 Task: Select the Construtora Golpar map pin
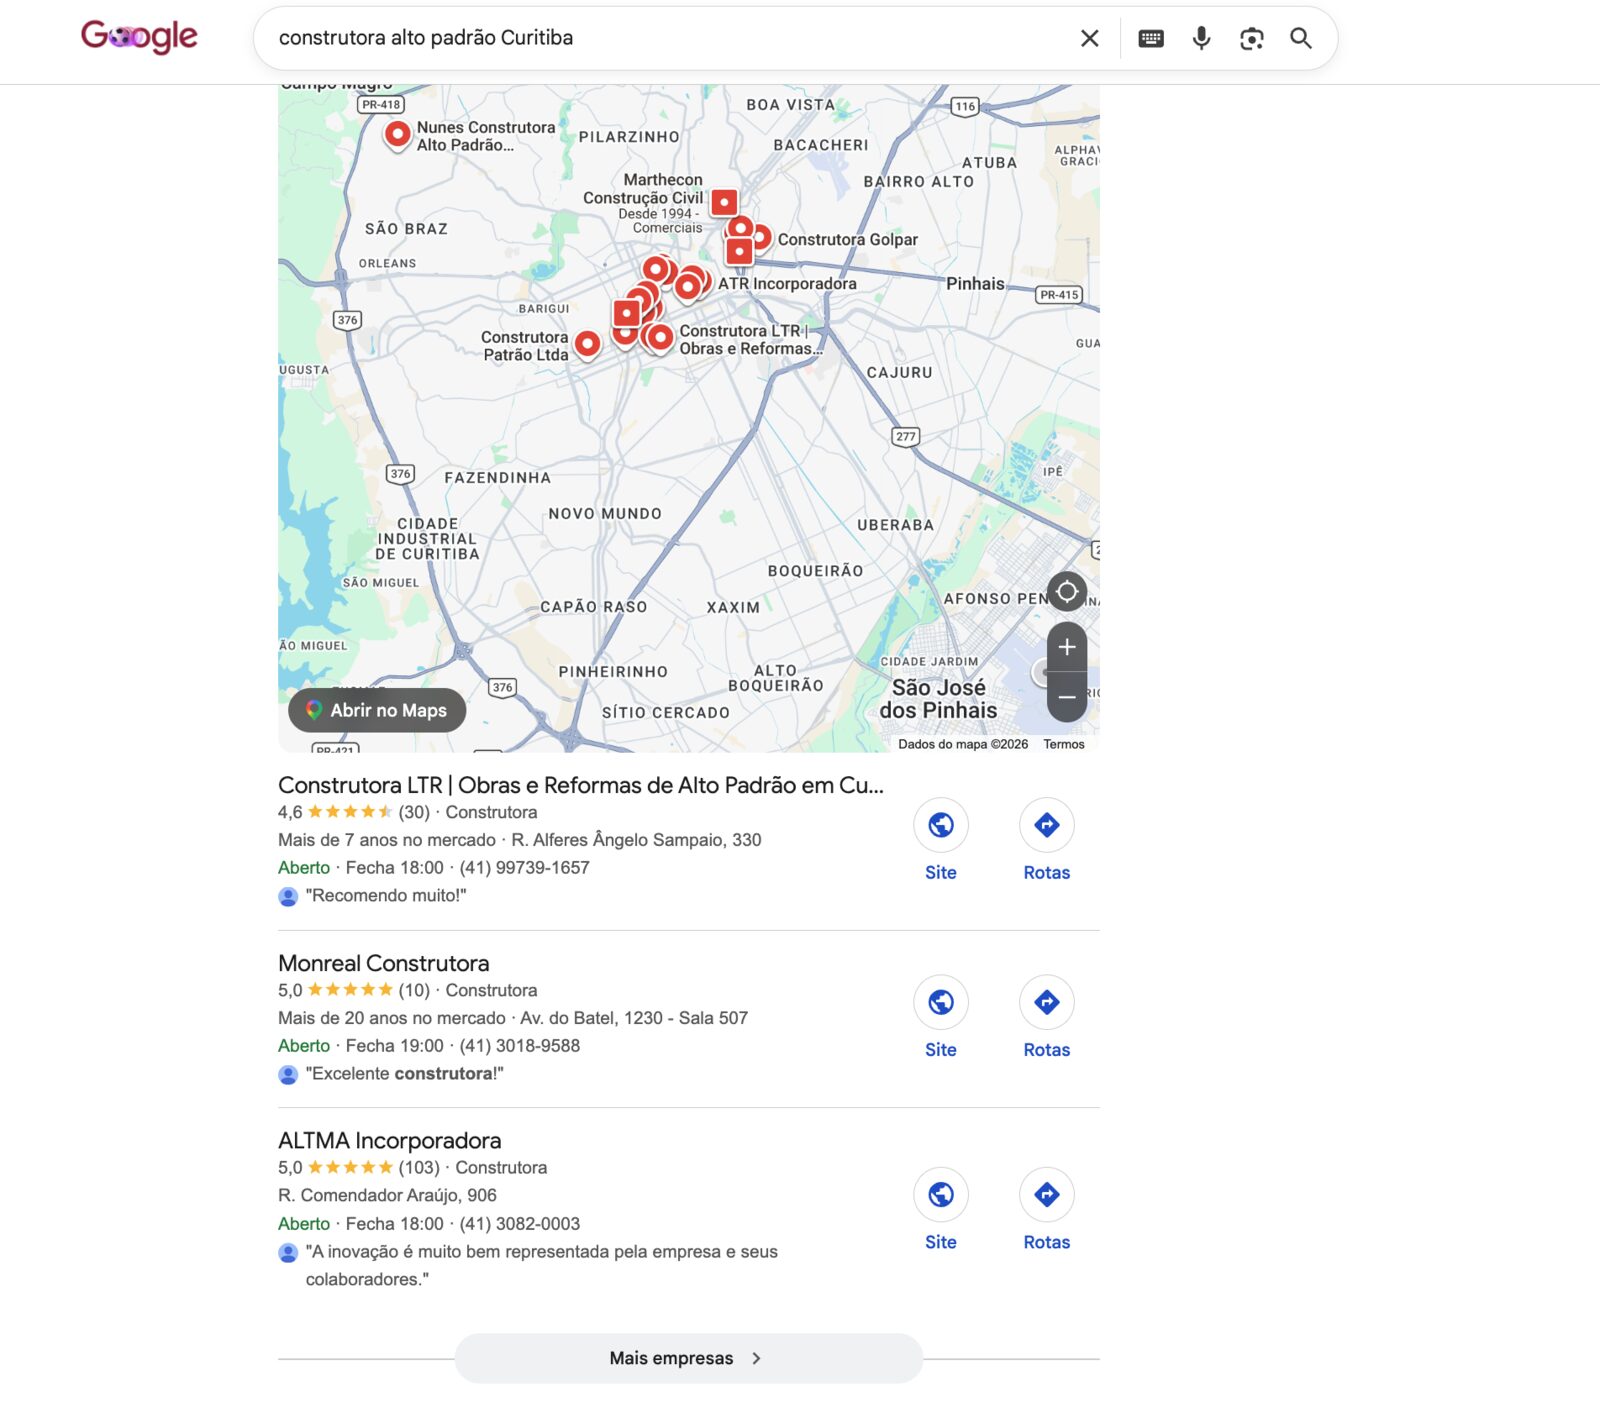point(761,238)
